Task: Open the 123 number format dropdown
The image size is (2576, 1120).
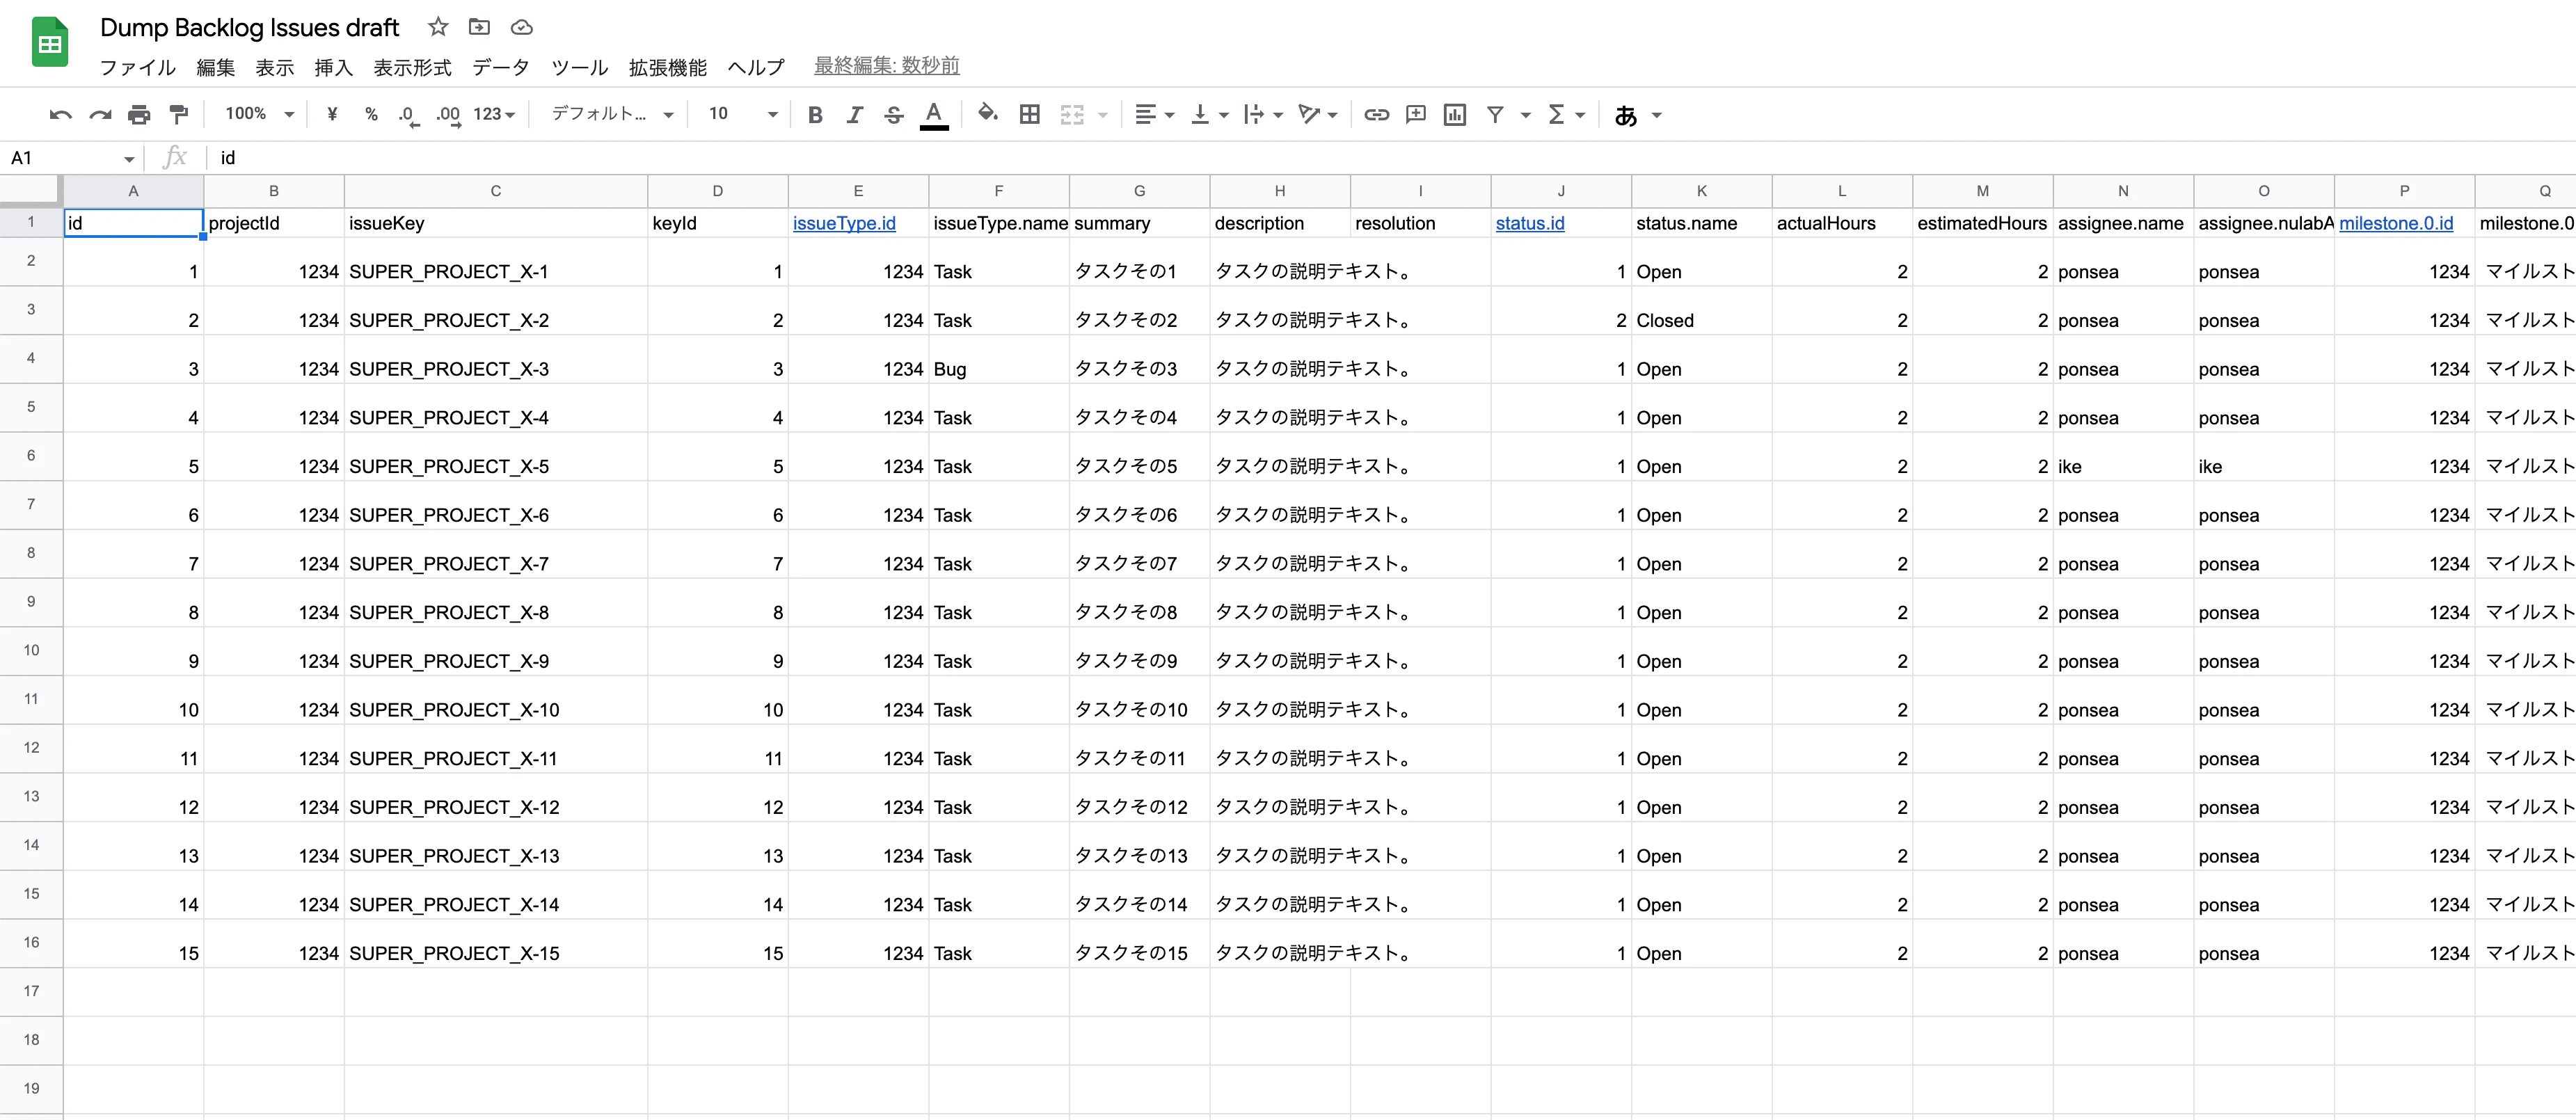Action: click(494, 114)
